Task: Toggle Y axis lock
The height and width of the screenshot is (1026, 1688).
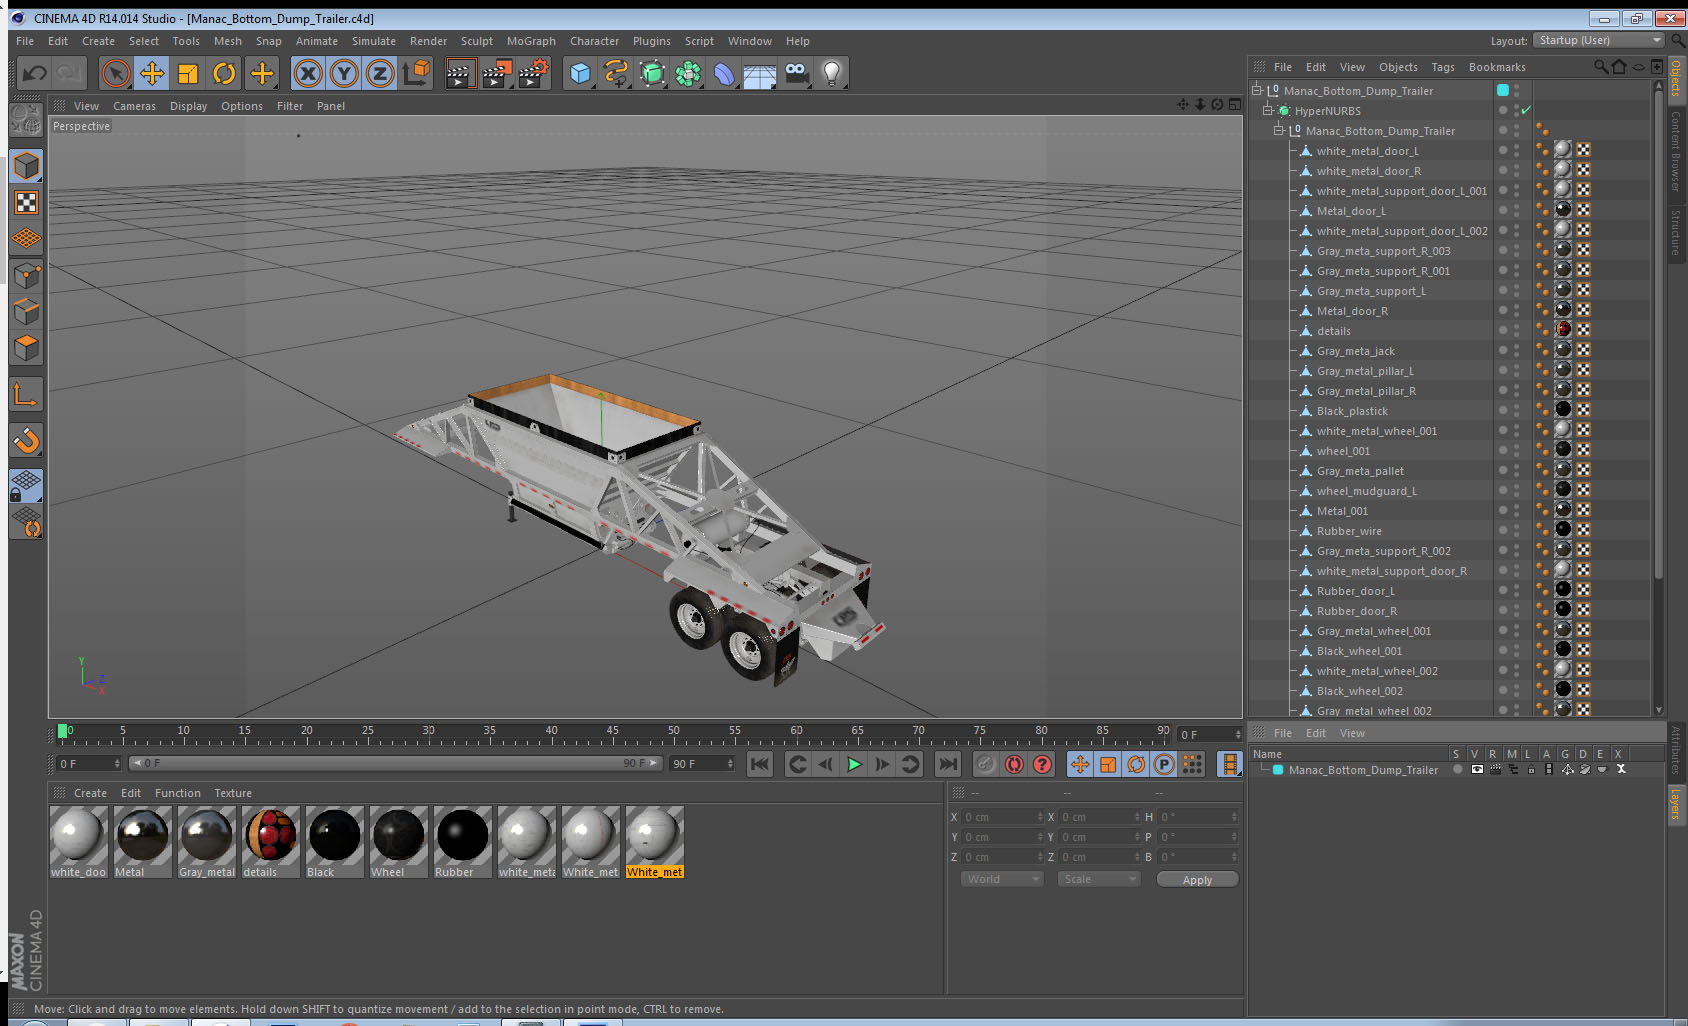Action: coord(344,73)
